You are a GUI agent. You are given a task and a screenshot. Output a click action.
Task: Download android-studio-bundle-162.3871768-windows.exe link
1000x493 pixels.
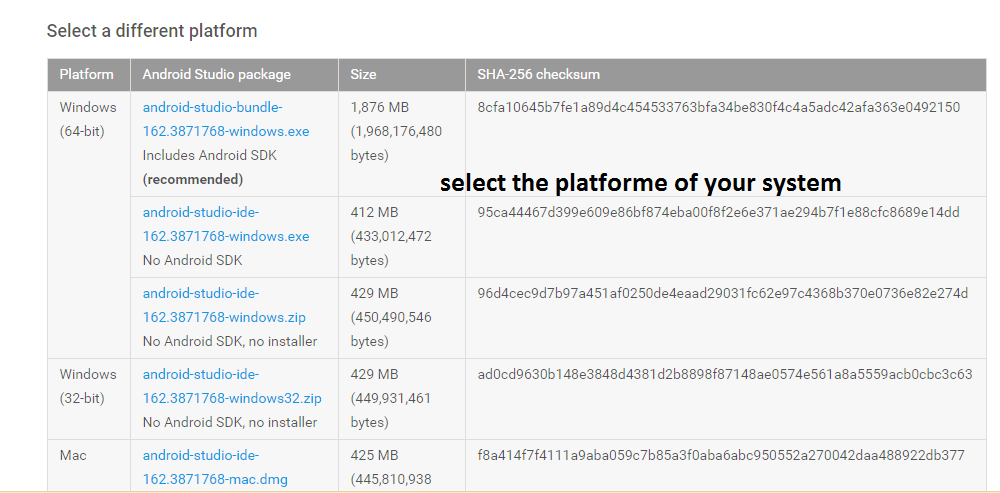(x=226, y=119)
